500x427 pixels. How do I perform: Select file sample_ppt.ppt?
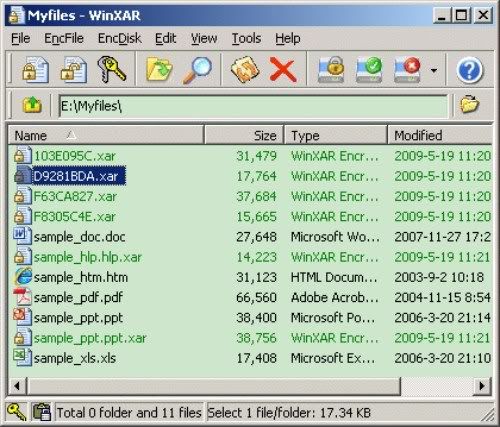(x=78, y=318)
